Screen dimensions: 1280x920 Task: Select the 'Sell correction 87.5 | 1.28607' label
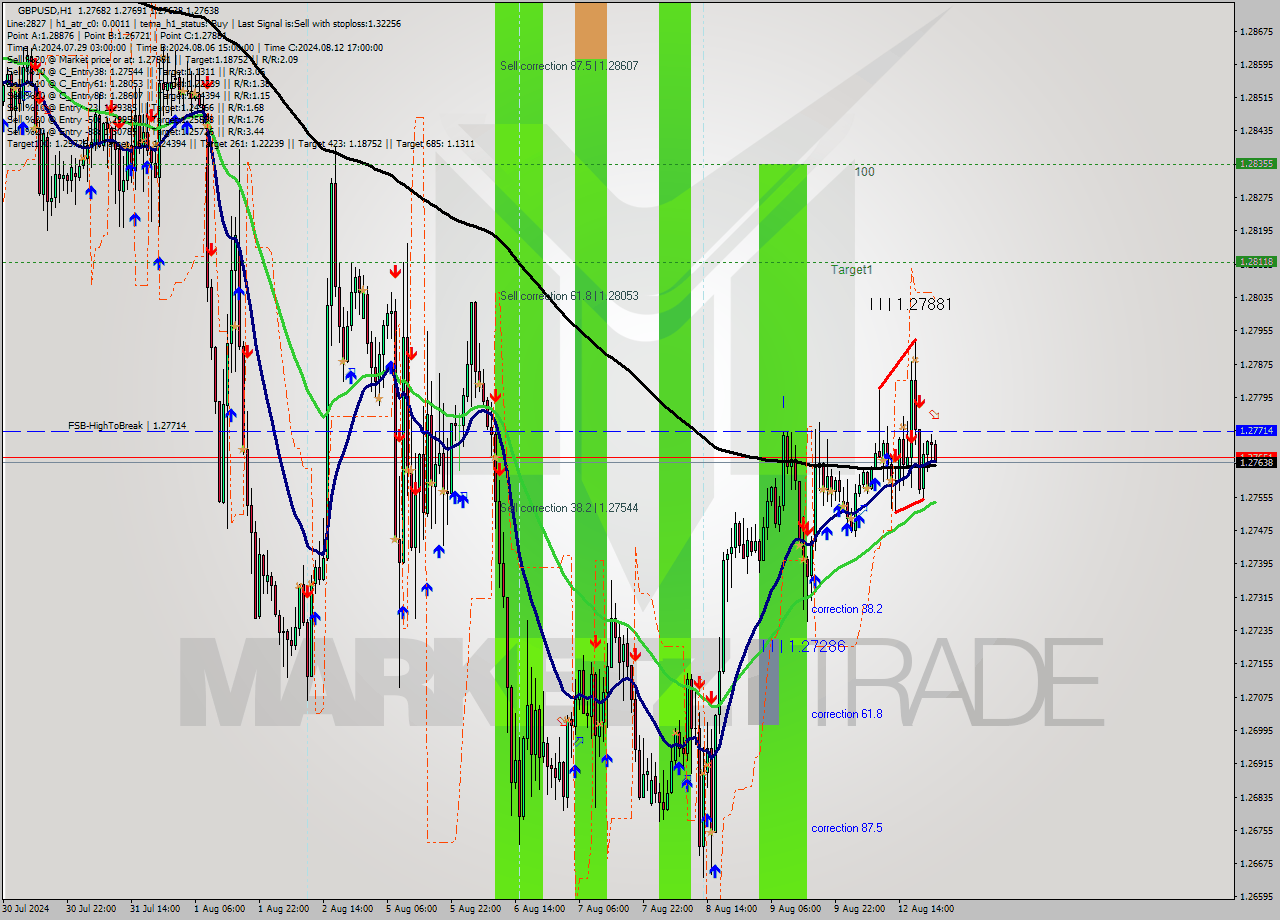click(x=569, y=66)
